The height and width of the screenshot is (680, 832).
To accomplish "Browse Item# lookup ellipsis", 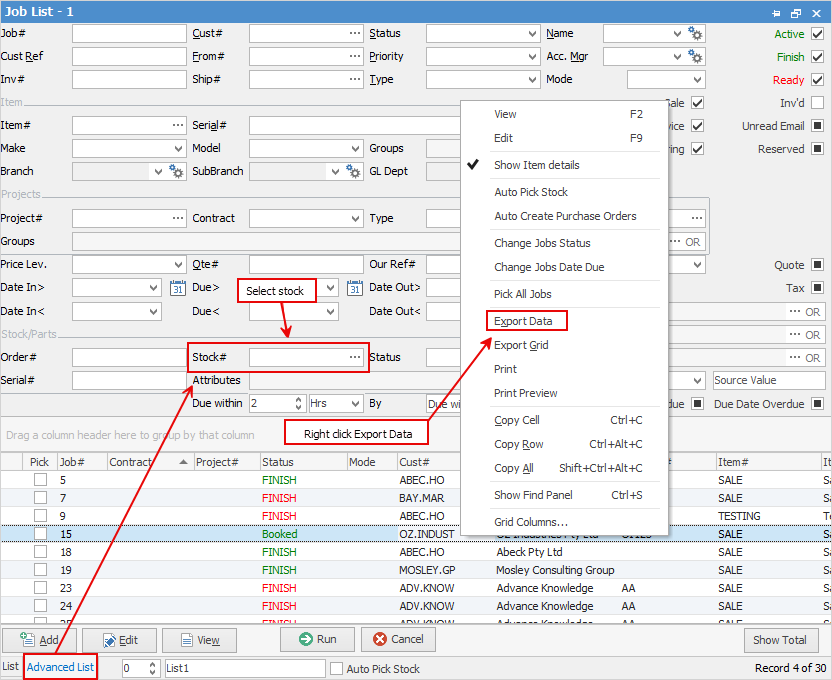I will (178, 125).
